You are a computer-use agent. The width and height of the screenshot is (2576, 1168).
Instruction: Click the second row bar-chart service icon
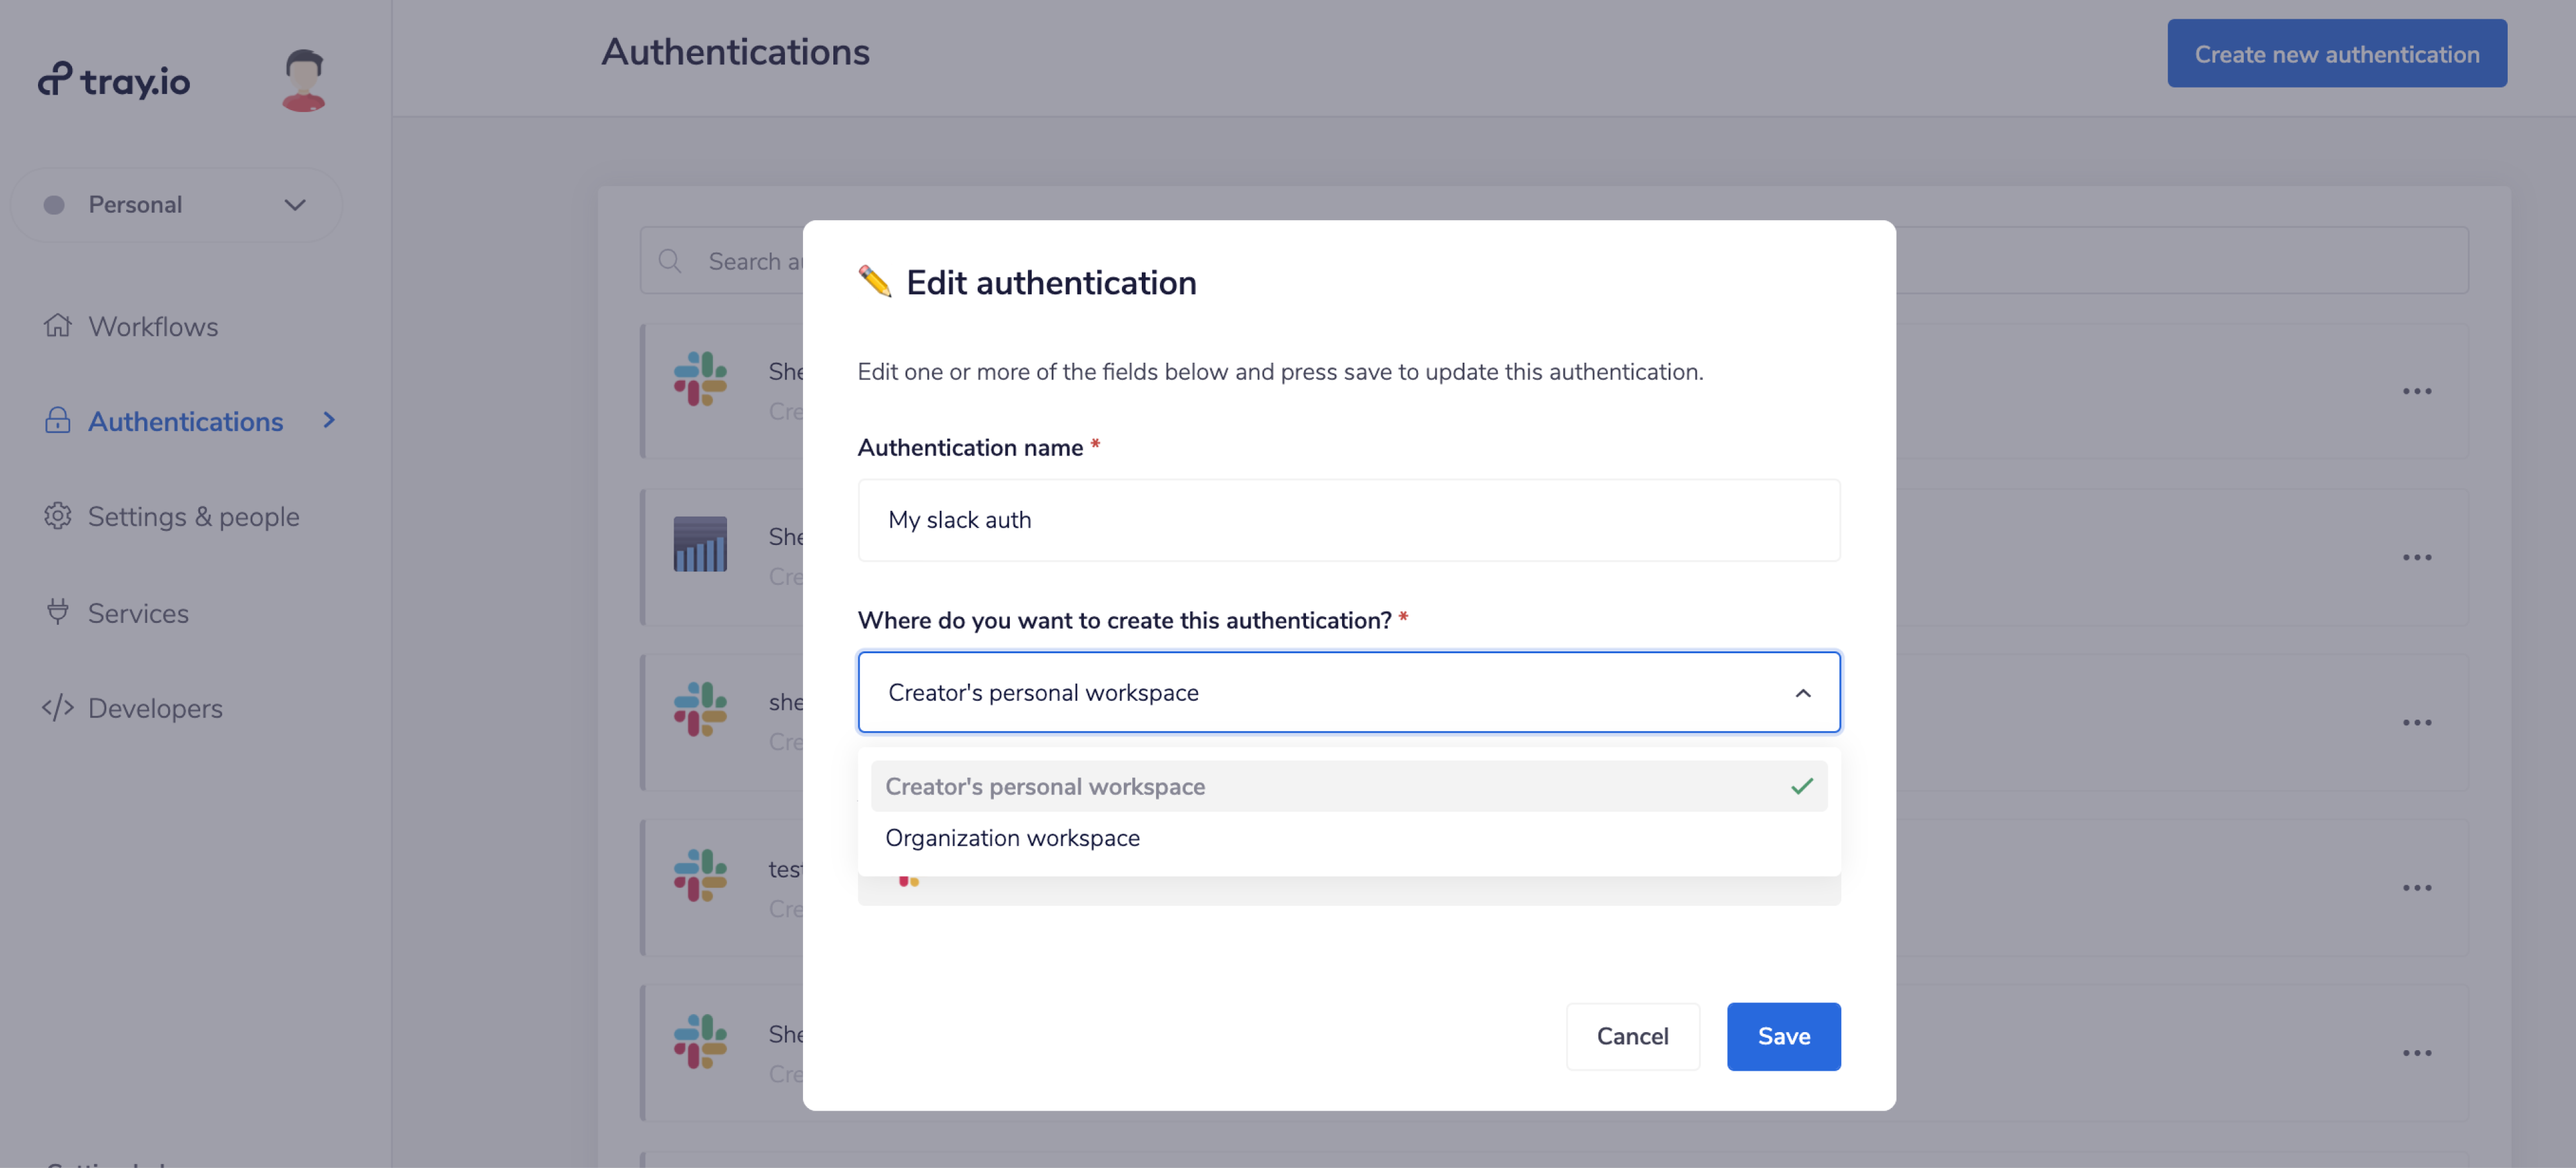point(700,544)
